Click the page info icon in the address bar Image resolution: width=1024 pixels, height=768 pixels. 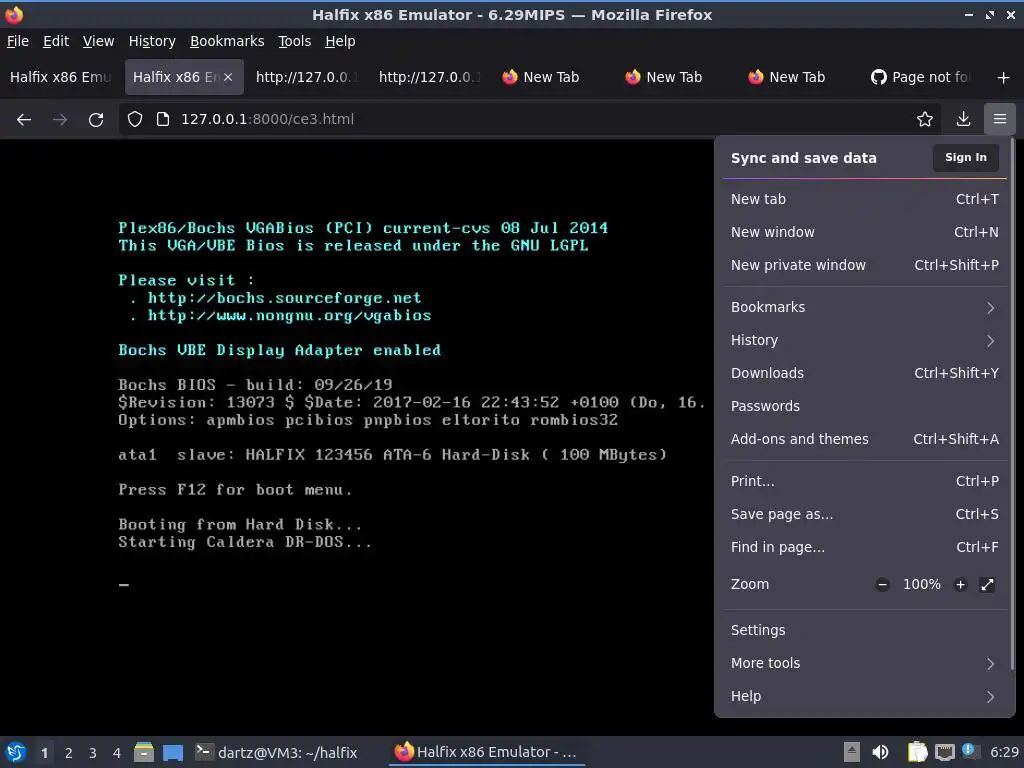[163, 119]
